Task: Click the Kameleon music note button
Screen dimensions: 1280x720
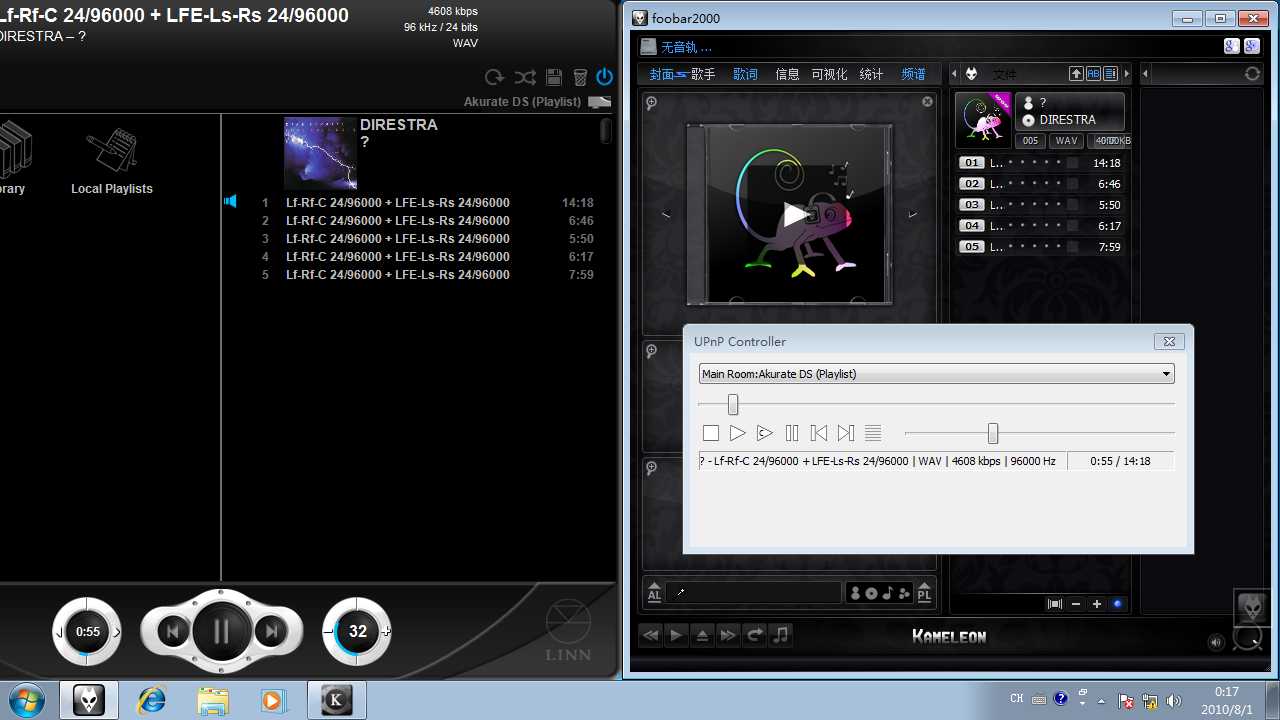Action: pyautogui.click(x=781, y=635)
